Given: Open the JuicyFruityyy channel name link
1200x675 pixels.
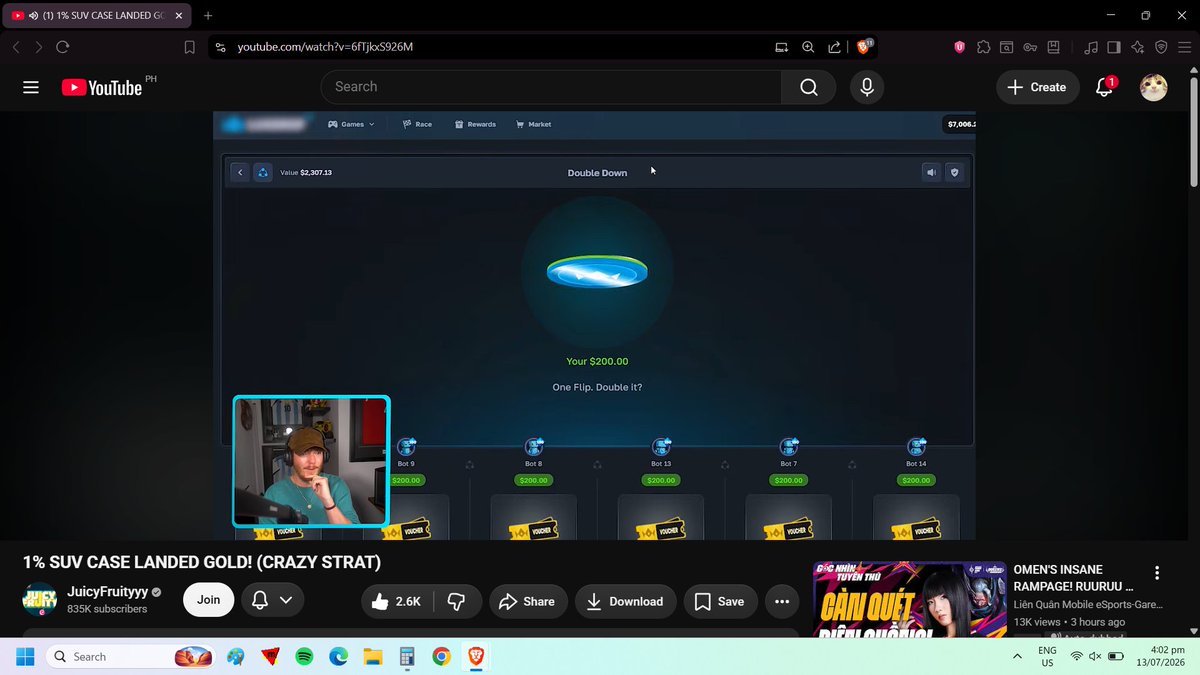Looking at the screenshot, I should tap(106, 591).
